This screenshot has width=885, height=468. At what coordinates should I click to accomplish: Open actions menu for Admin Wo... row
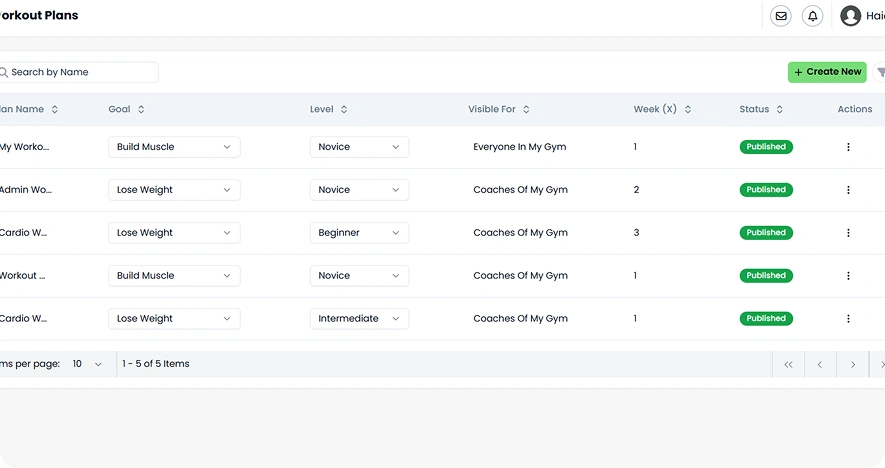(x=848, y=190)
